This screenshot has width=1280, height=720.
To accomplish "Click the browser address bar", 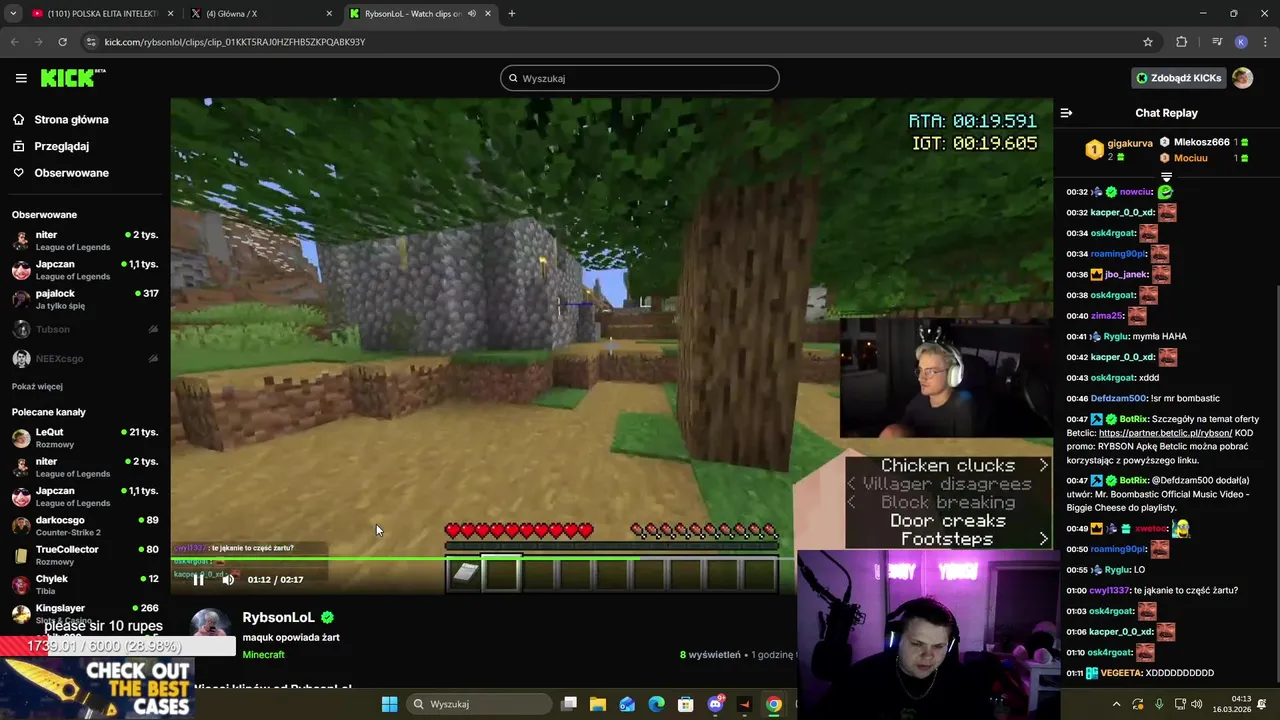I will pos(620,42).
